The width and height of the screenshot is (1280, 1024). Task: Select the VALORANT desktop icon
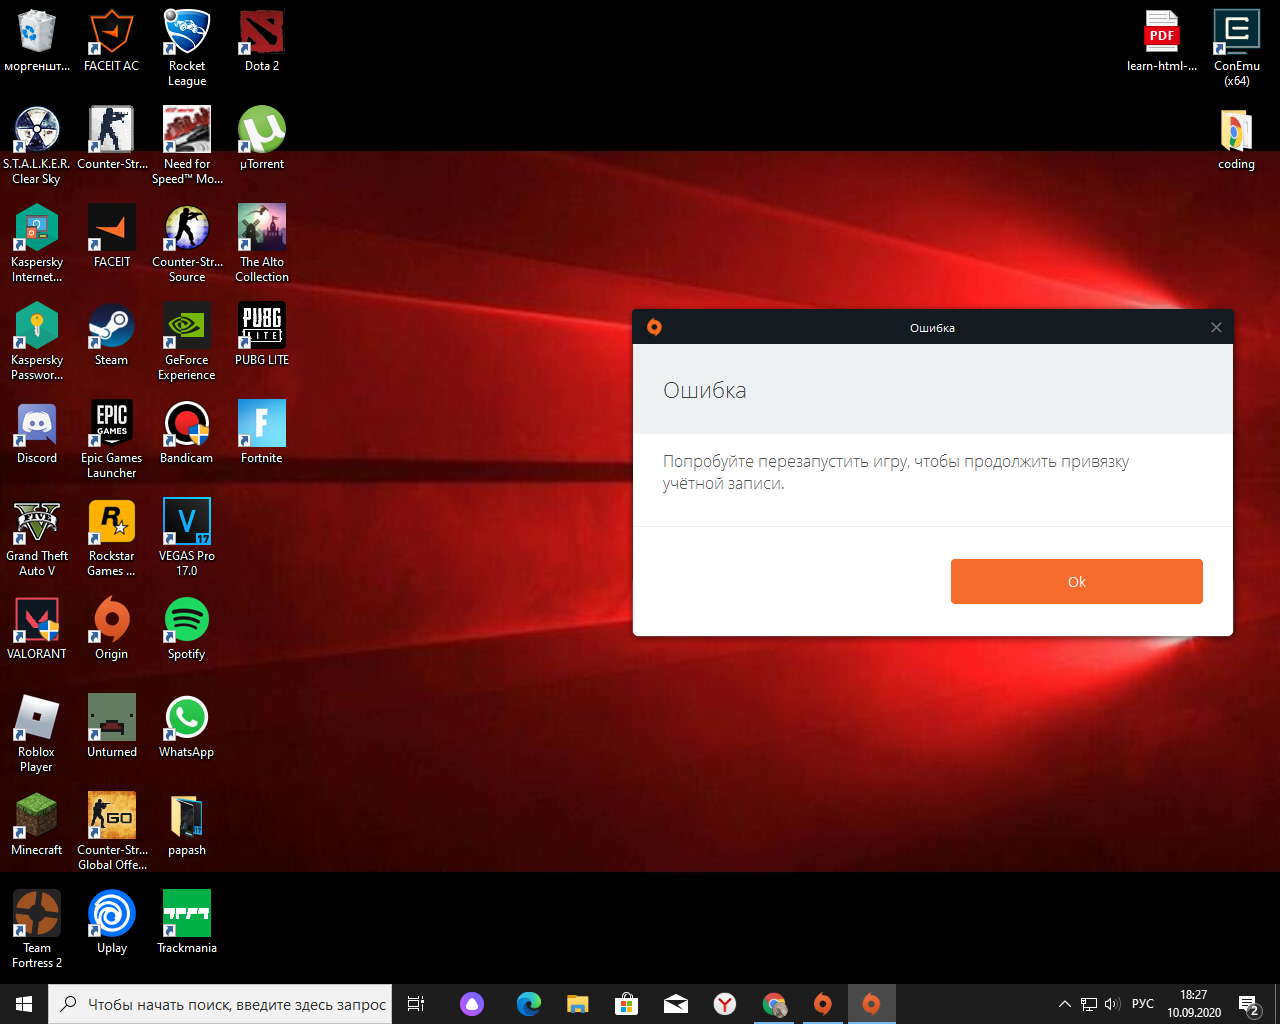coord(37,629)
